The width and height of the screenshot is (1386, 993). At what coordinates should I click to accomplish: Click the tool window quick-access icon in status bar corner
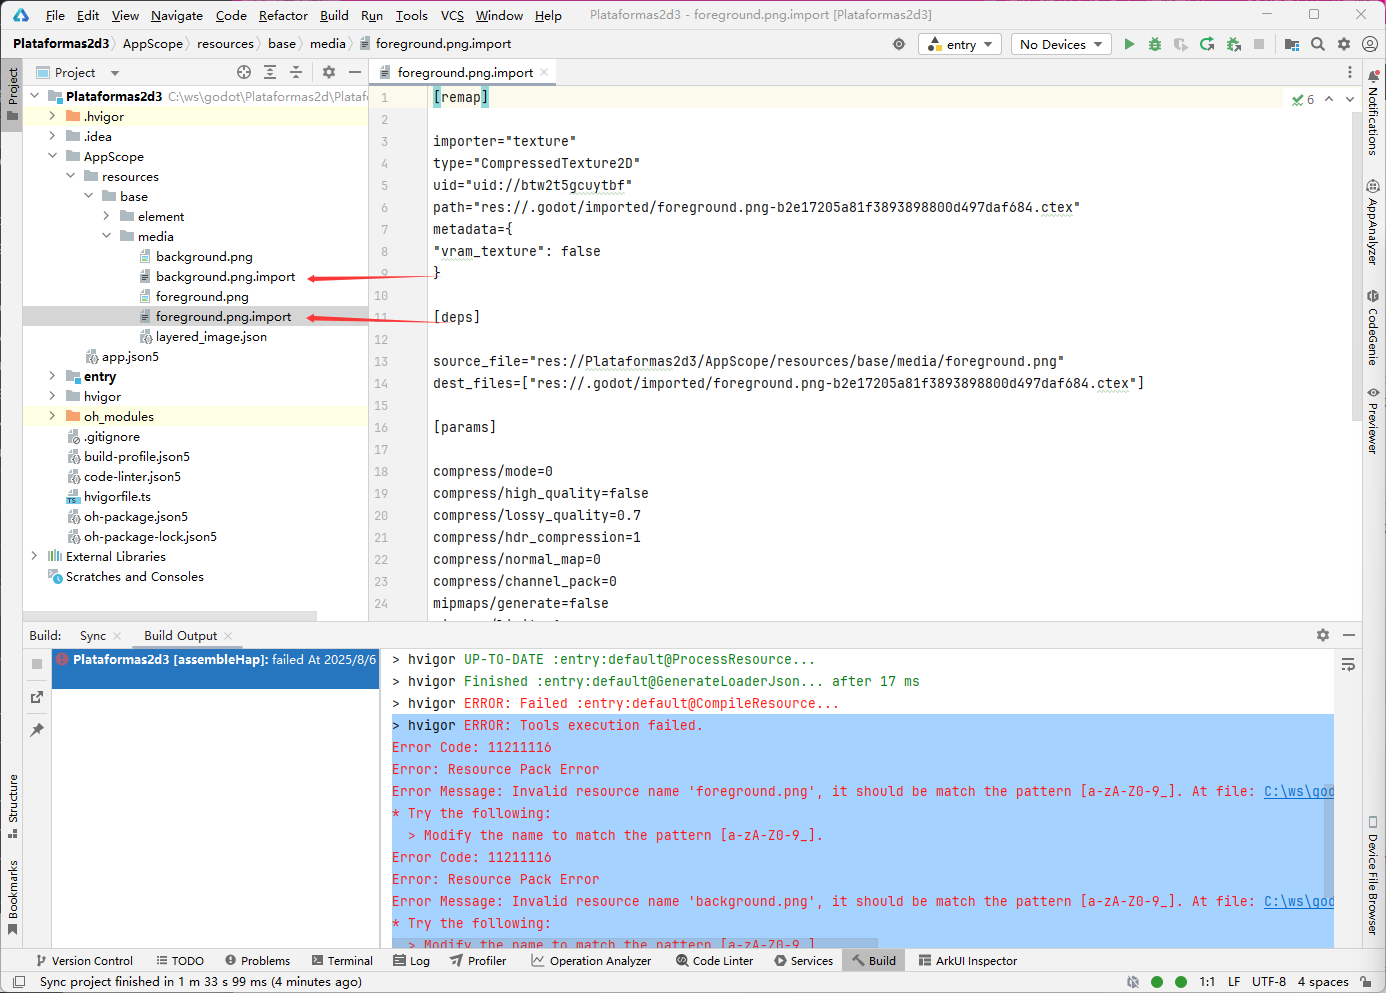pos(18,982)
